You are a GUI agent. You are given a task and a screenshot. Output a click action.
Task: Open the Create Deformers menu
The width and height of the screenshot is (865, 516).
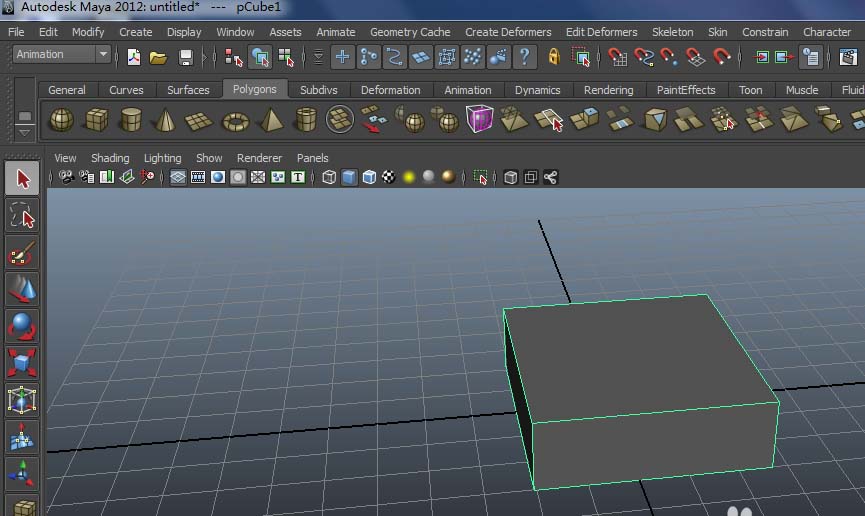tap(508, 32)
